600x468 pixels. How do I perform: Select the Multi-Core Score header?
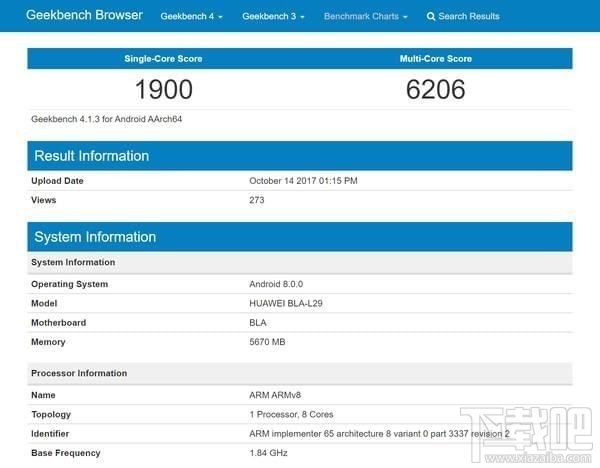(x=436, y=59)
